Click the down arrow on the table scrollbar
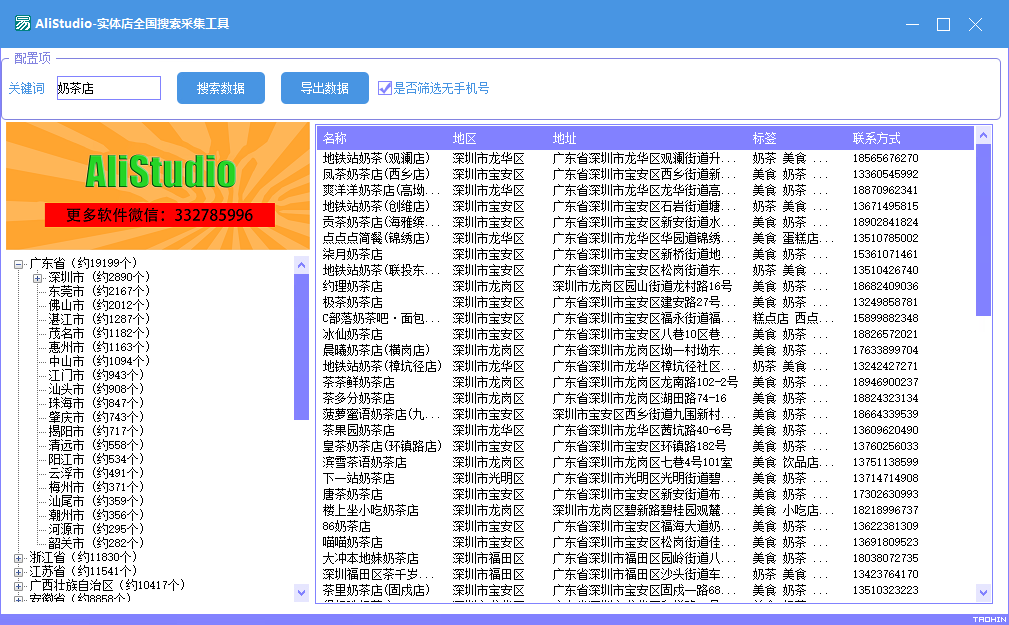 [x=983, y=591]
